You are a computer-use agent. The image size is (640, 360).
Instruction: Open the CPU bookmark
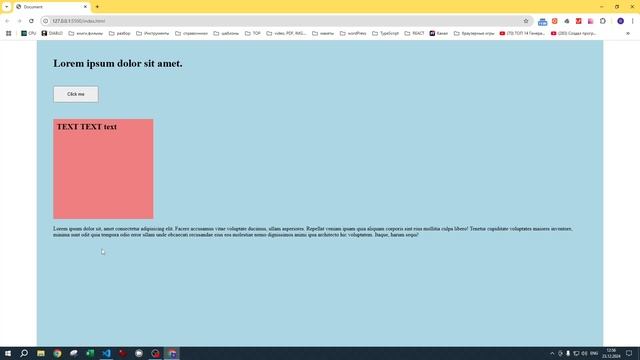29,33
